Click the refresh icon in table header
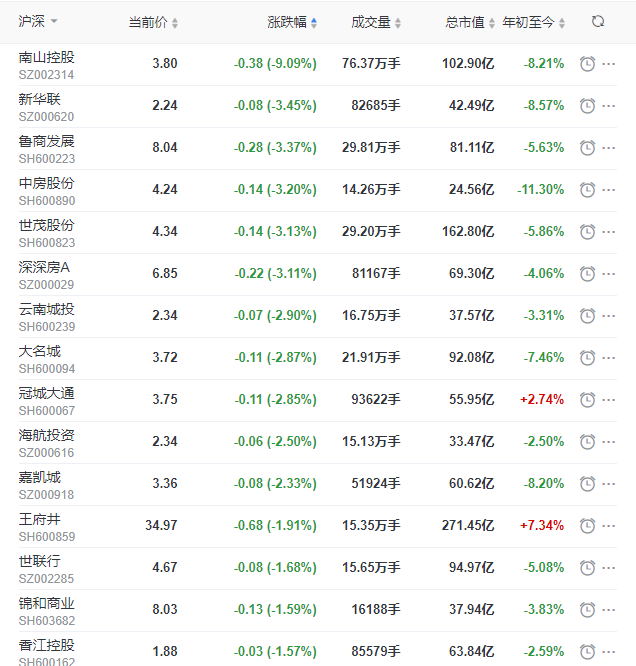This screenshot has width=636, height=666. (x=598, y=22)
